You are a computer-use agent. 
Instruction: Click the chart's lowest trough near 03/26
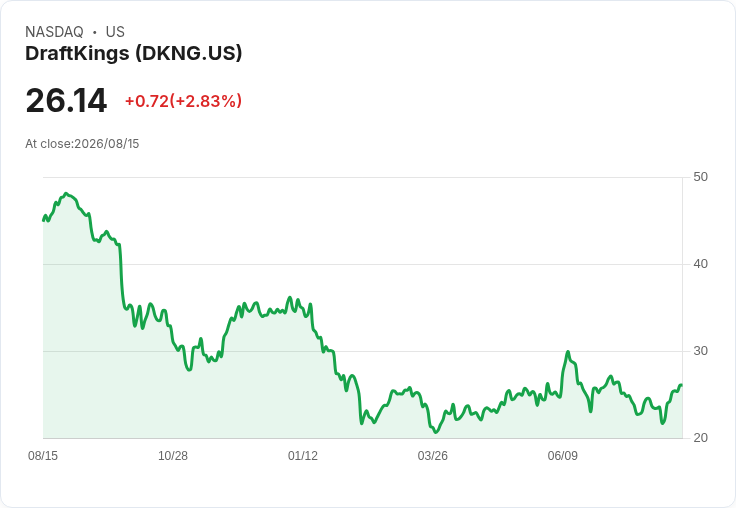pos(436,431)
